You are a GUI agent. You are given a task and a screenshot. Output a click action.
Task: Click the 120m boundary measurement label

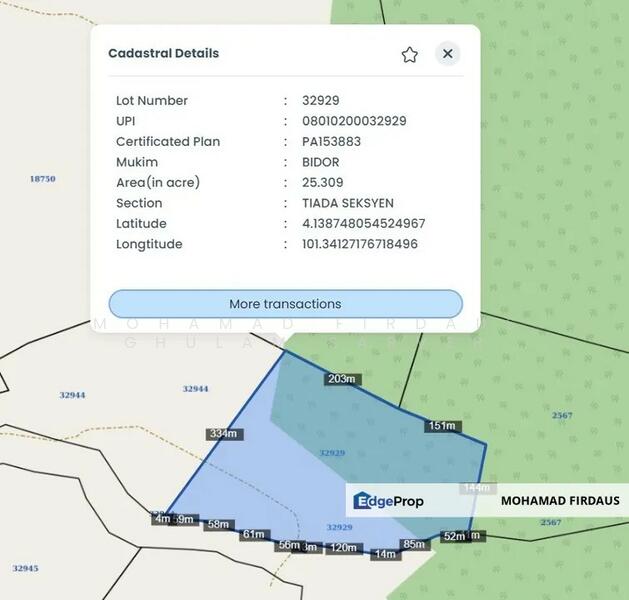coord(343,548)
